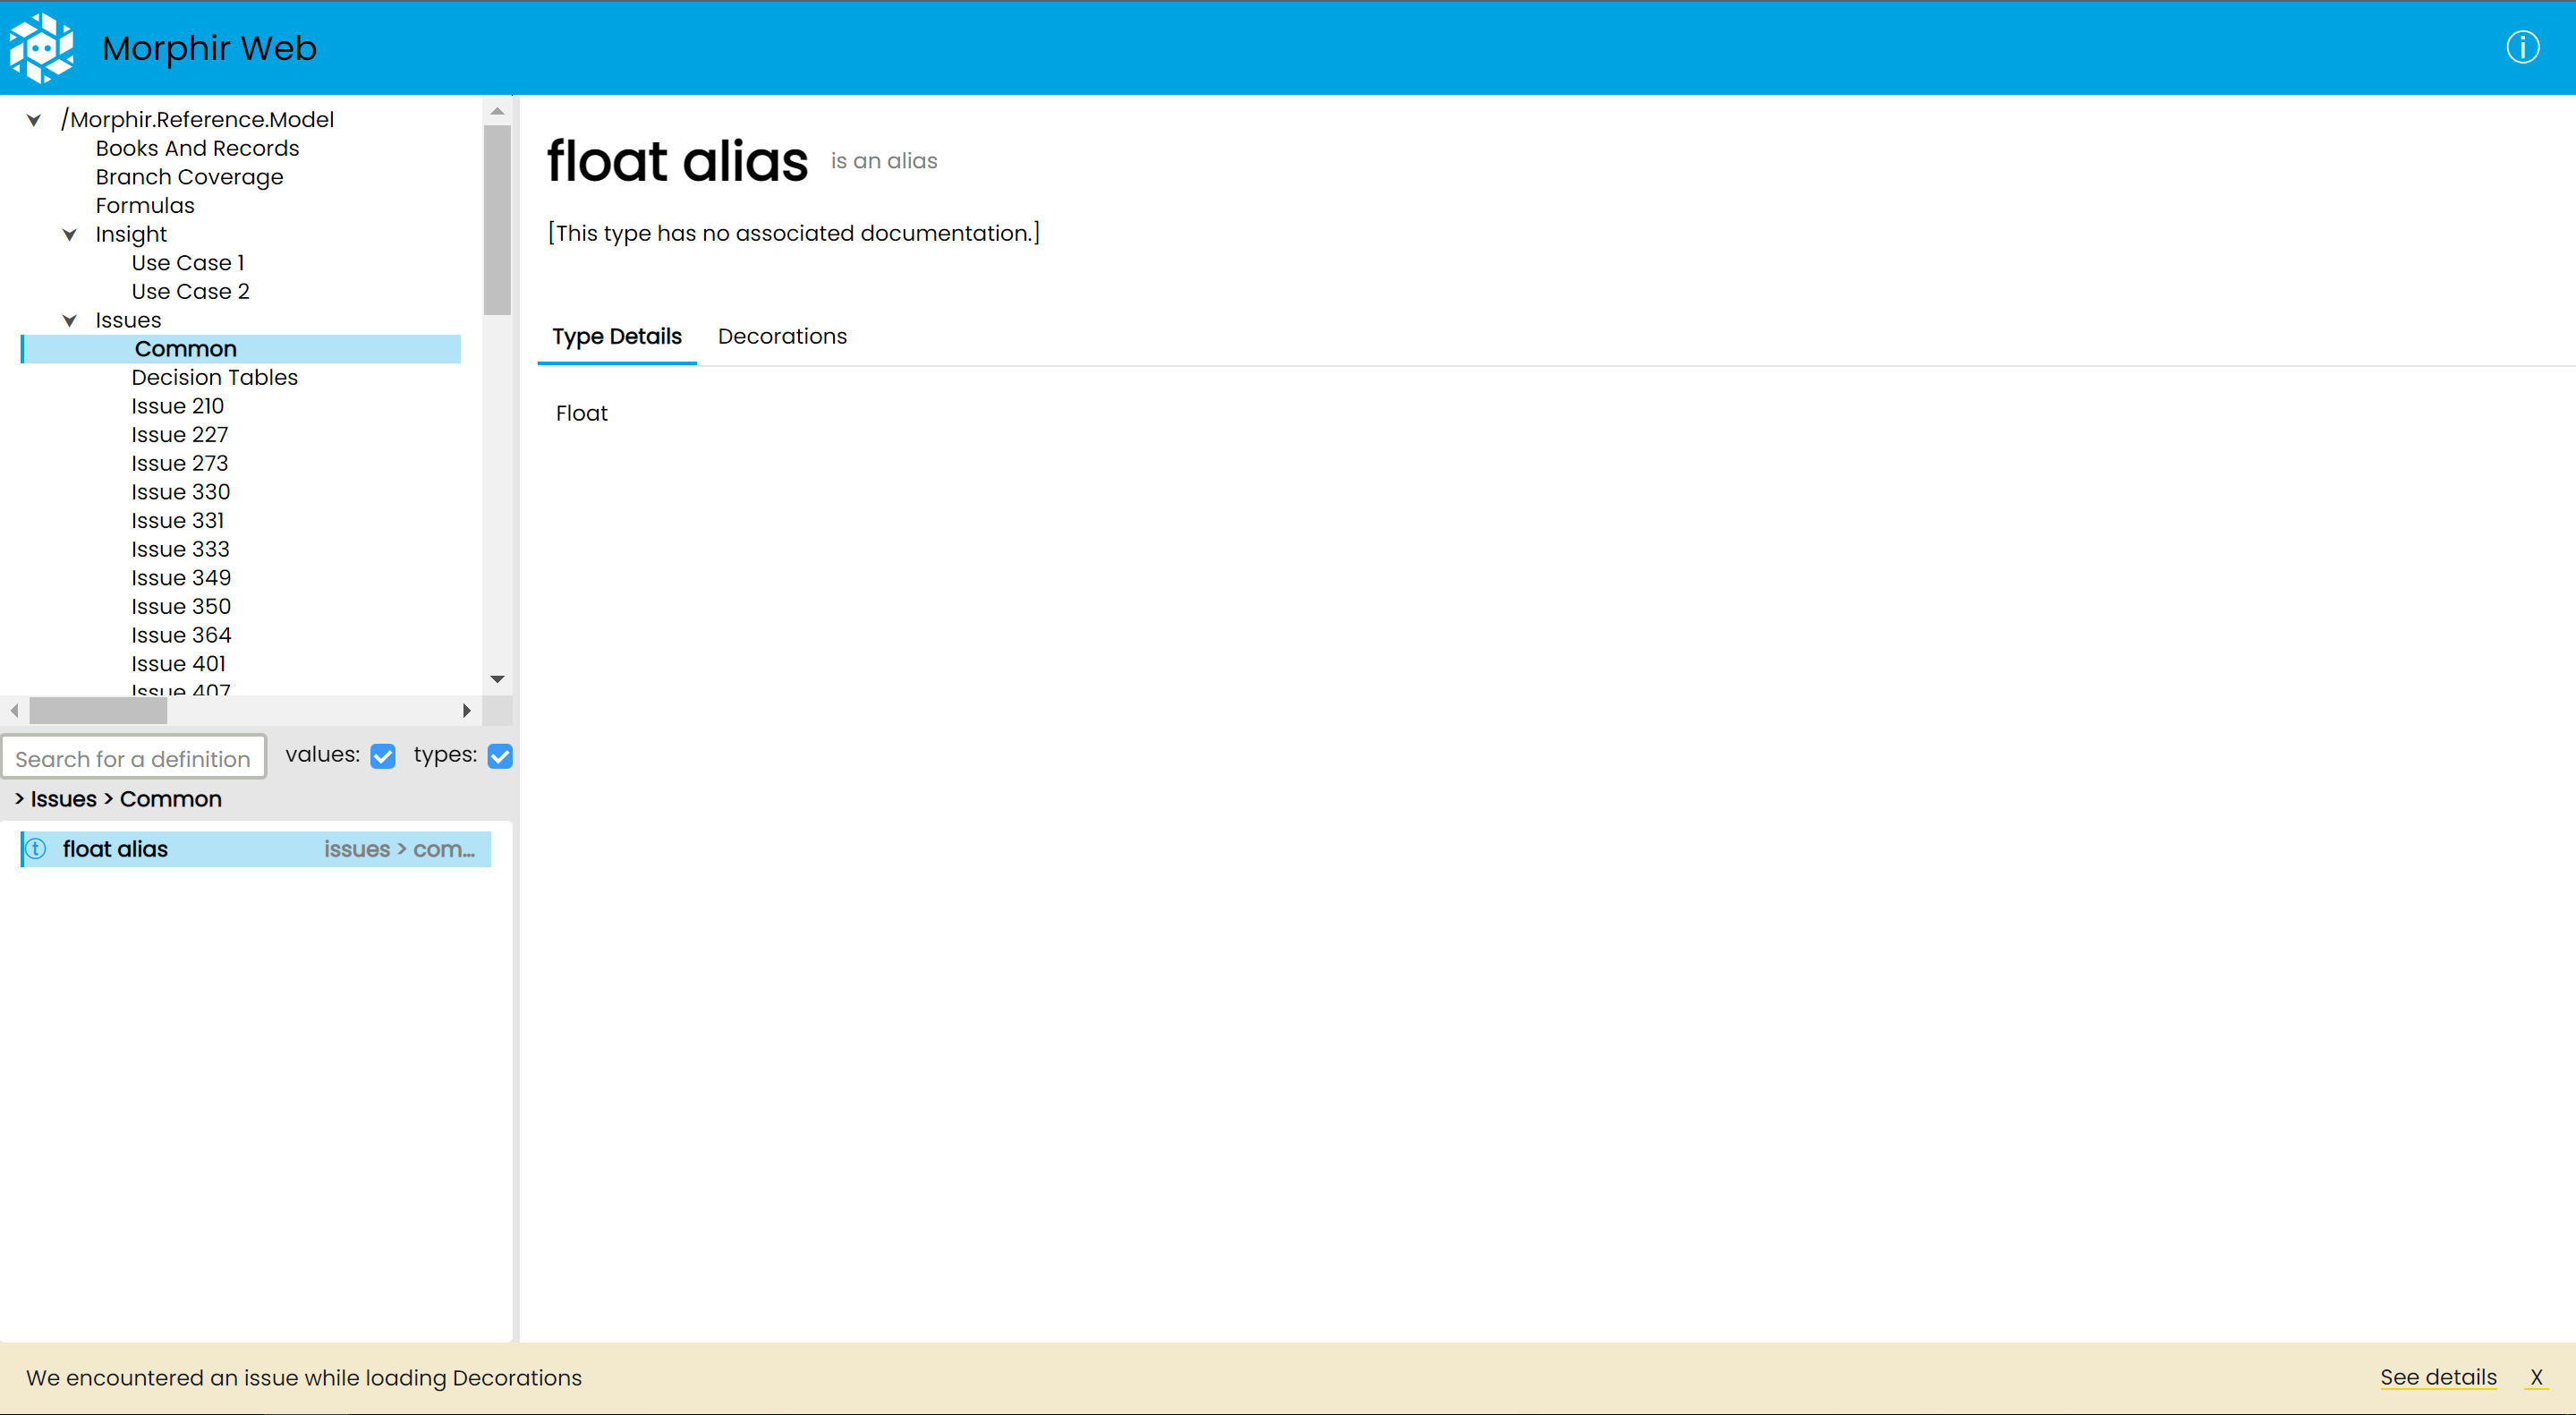Focus the Search for a definition field
Screen dimensions: 2576x1415
point(133,758)
